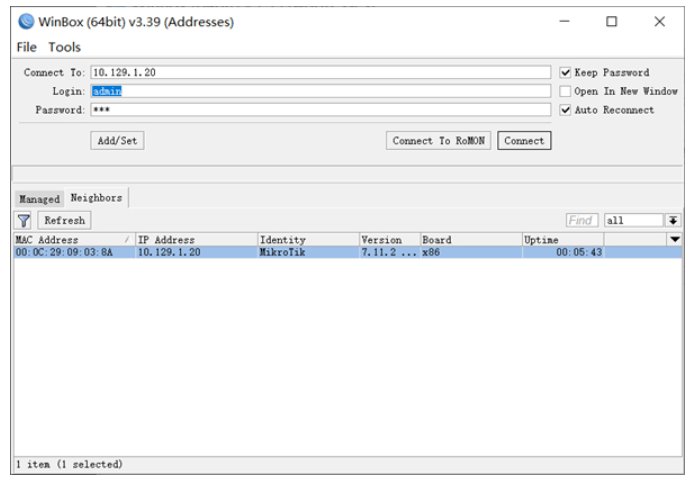Expand the column chooser arrow in header
Image resolution: width=694 pixels, height=480 pixels.
[674, 240]
